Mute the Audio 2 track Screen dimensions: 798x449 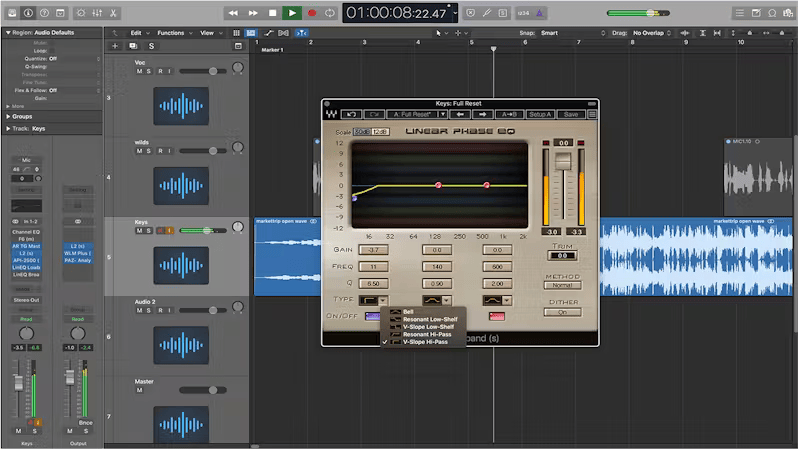[139, 311]
